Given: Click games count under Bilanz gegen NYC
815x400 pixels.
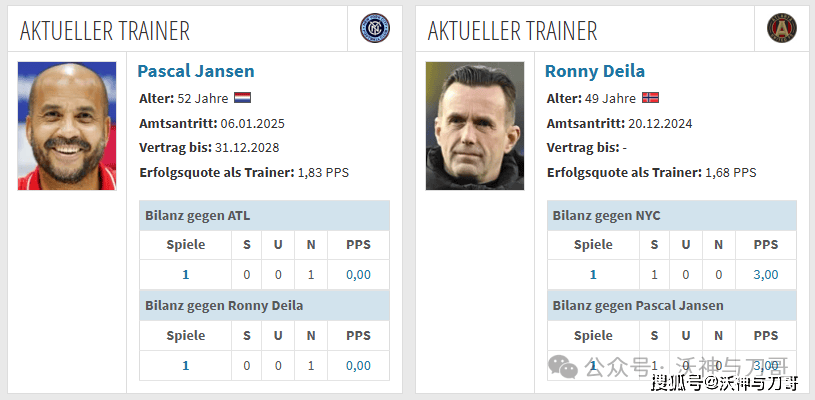Looking at the screenshot, I should tap(593, 274).
